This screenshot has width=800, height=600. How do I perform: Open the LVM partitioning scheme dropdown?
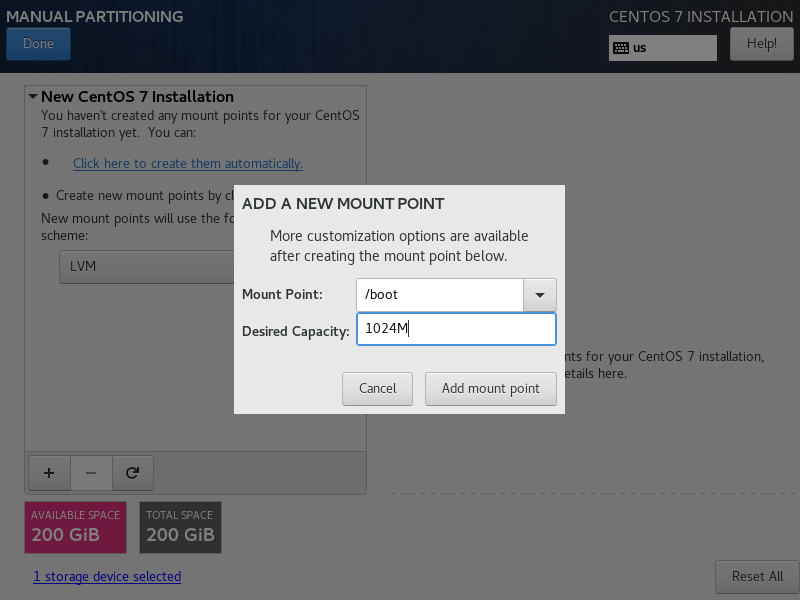click(145, 267)
